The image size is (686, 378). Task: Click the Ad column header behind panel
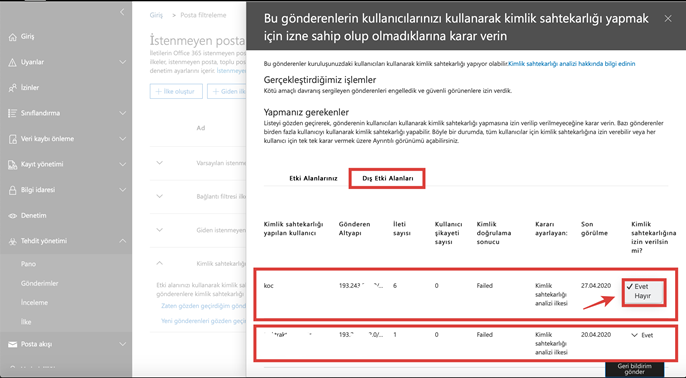[201, 128]
